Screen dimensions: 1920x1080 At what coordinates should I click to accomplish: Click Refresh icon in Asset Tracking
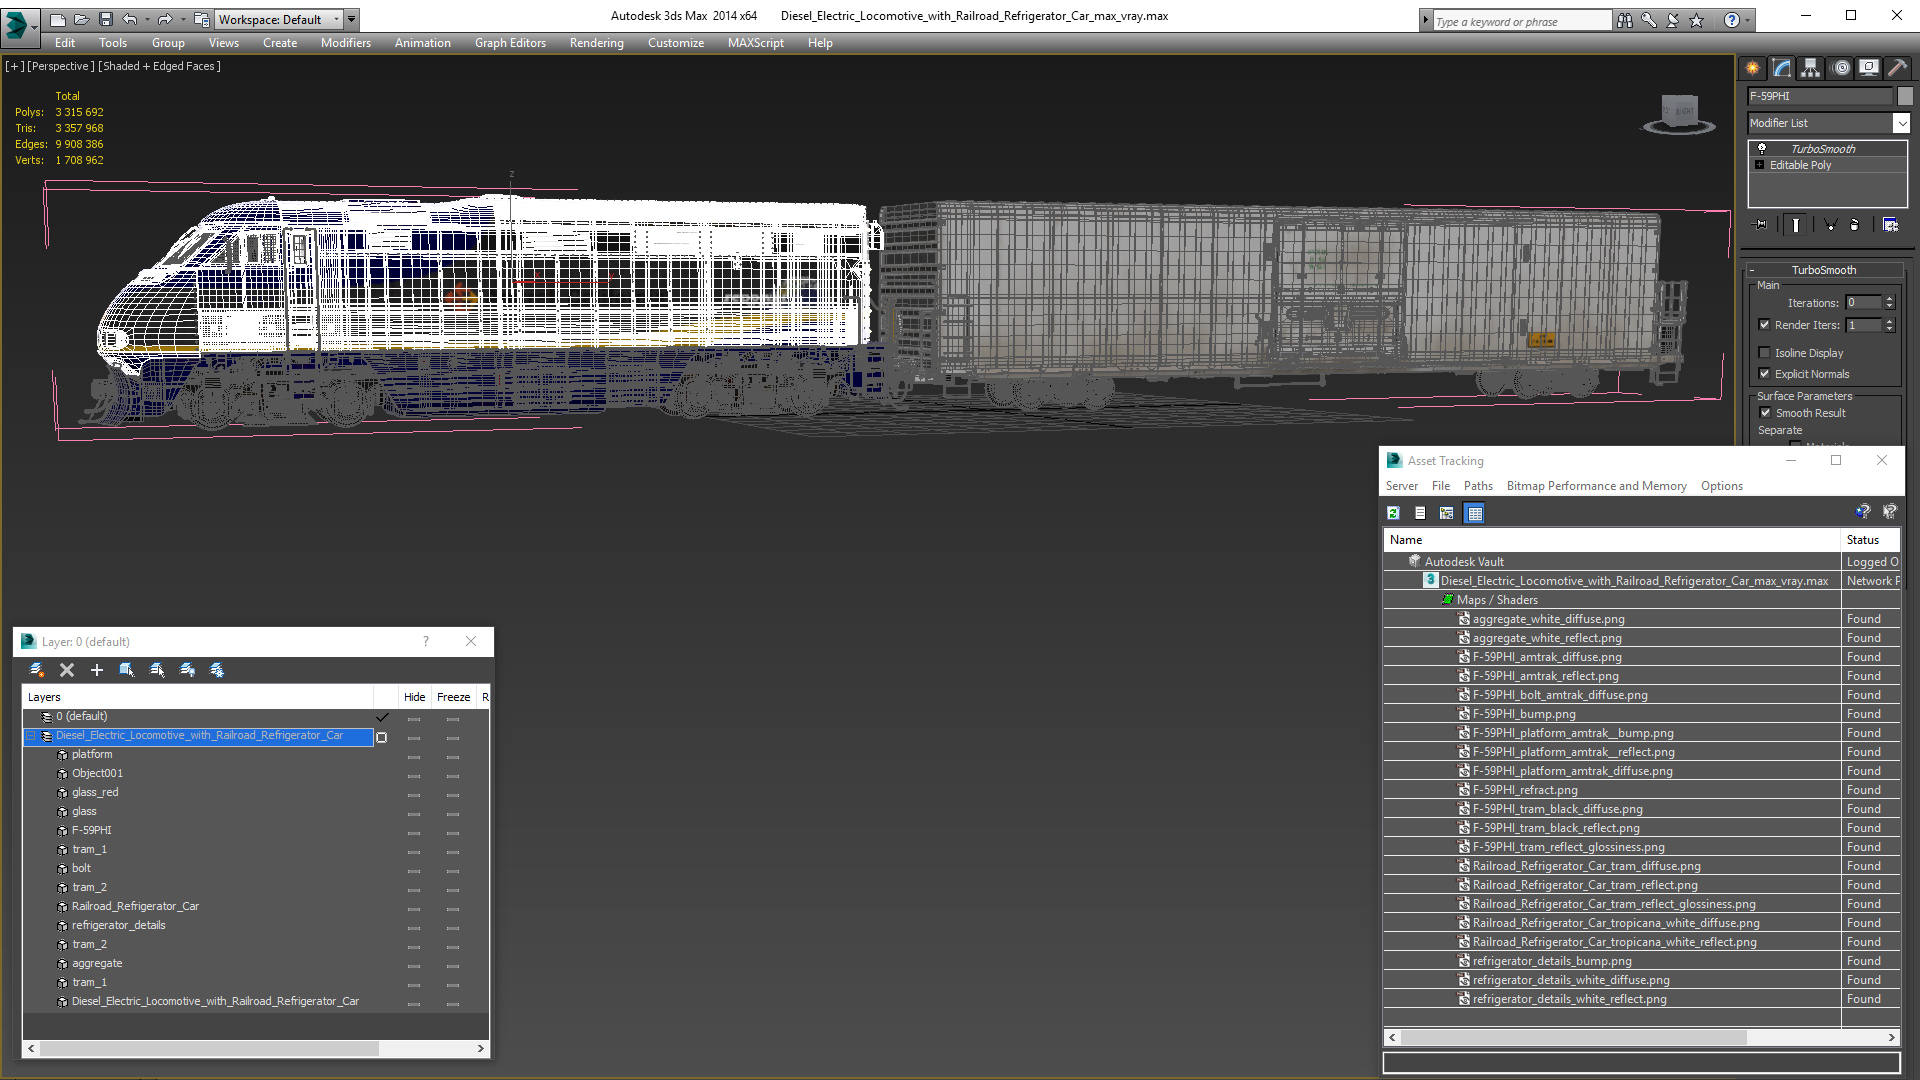click(x=1393, y=513)
